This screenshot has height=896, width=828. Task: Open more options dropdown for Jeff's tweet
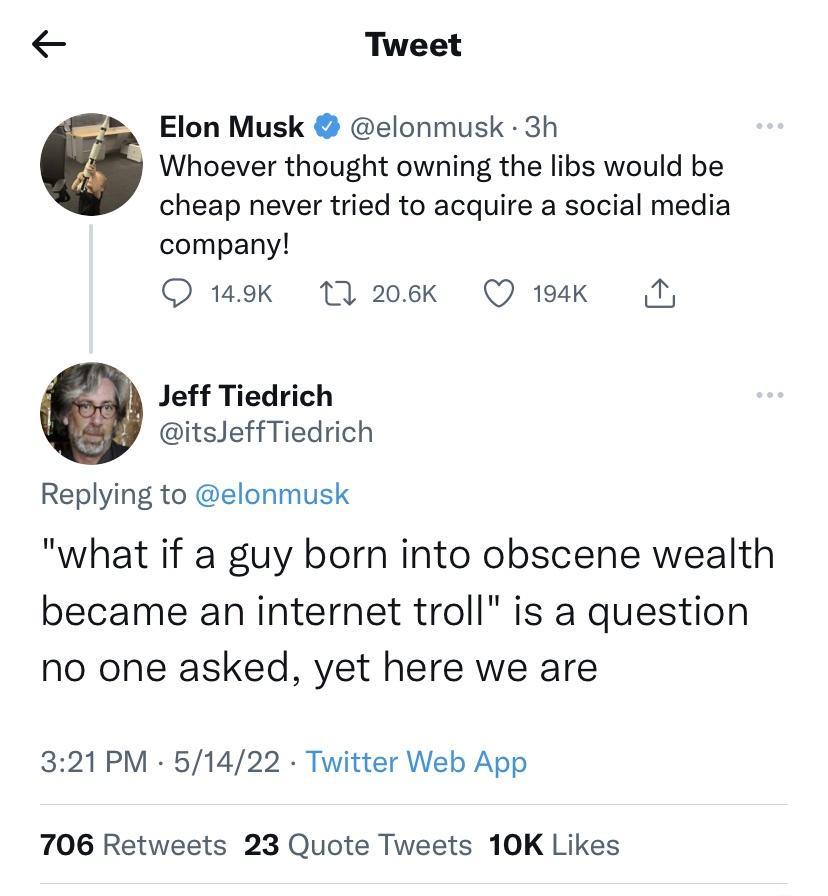pyautogui.click(x=768, y=394)
